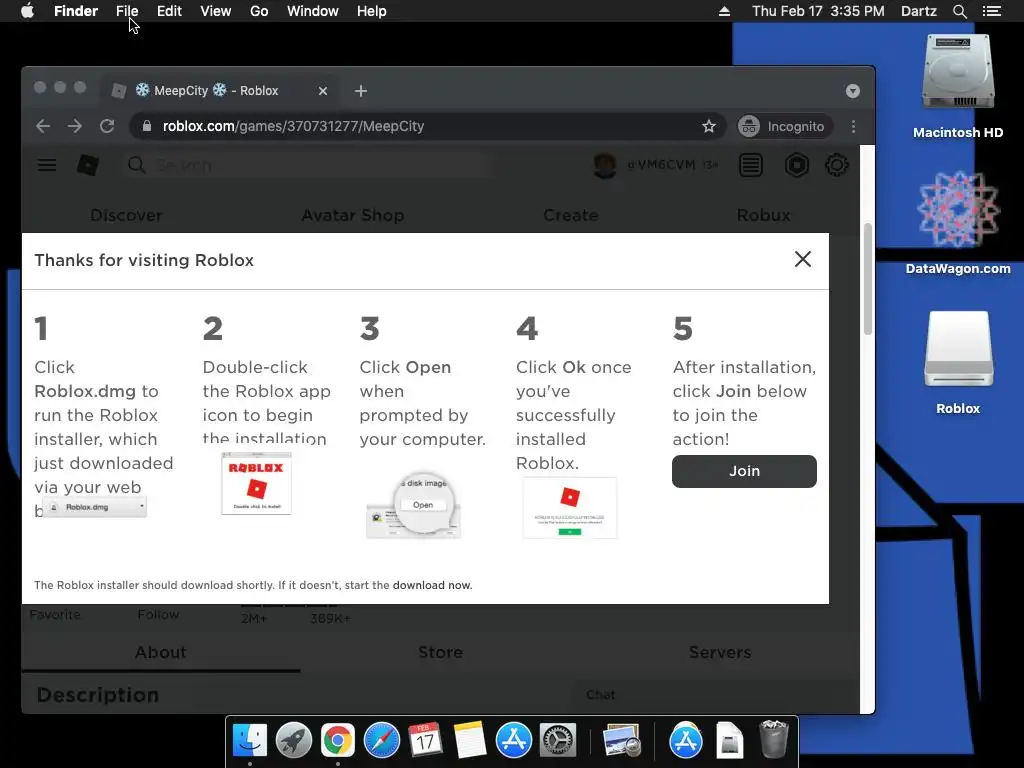Open Notification Center list icon
The image size is (1024, 768).
click(992, 11)
